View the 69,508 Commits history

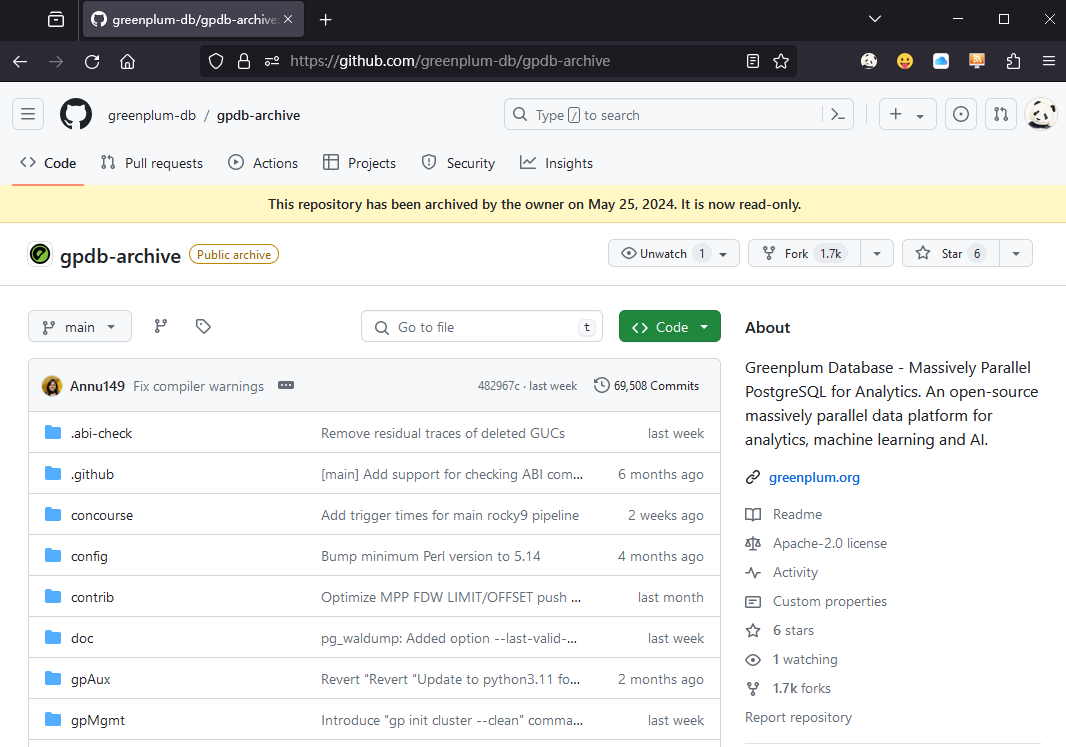(647, 385)
